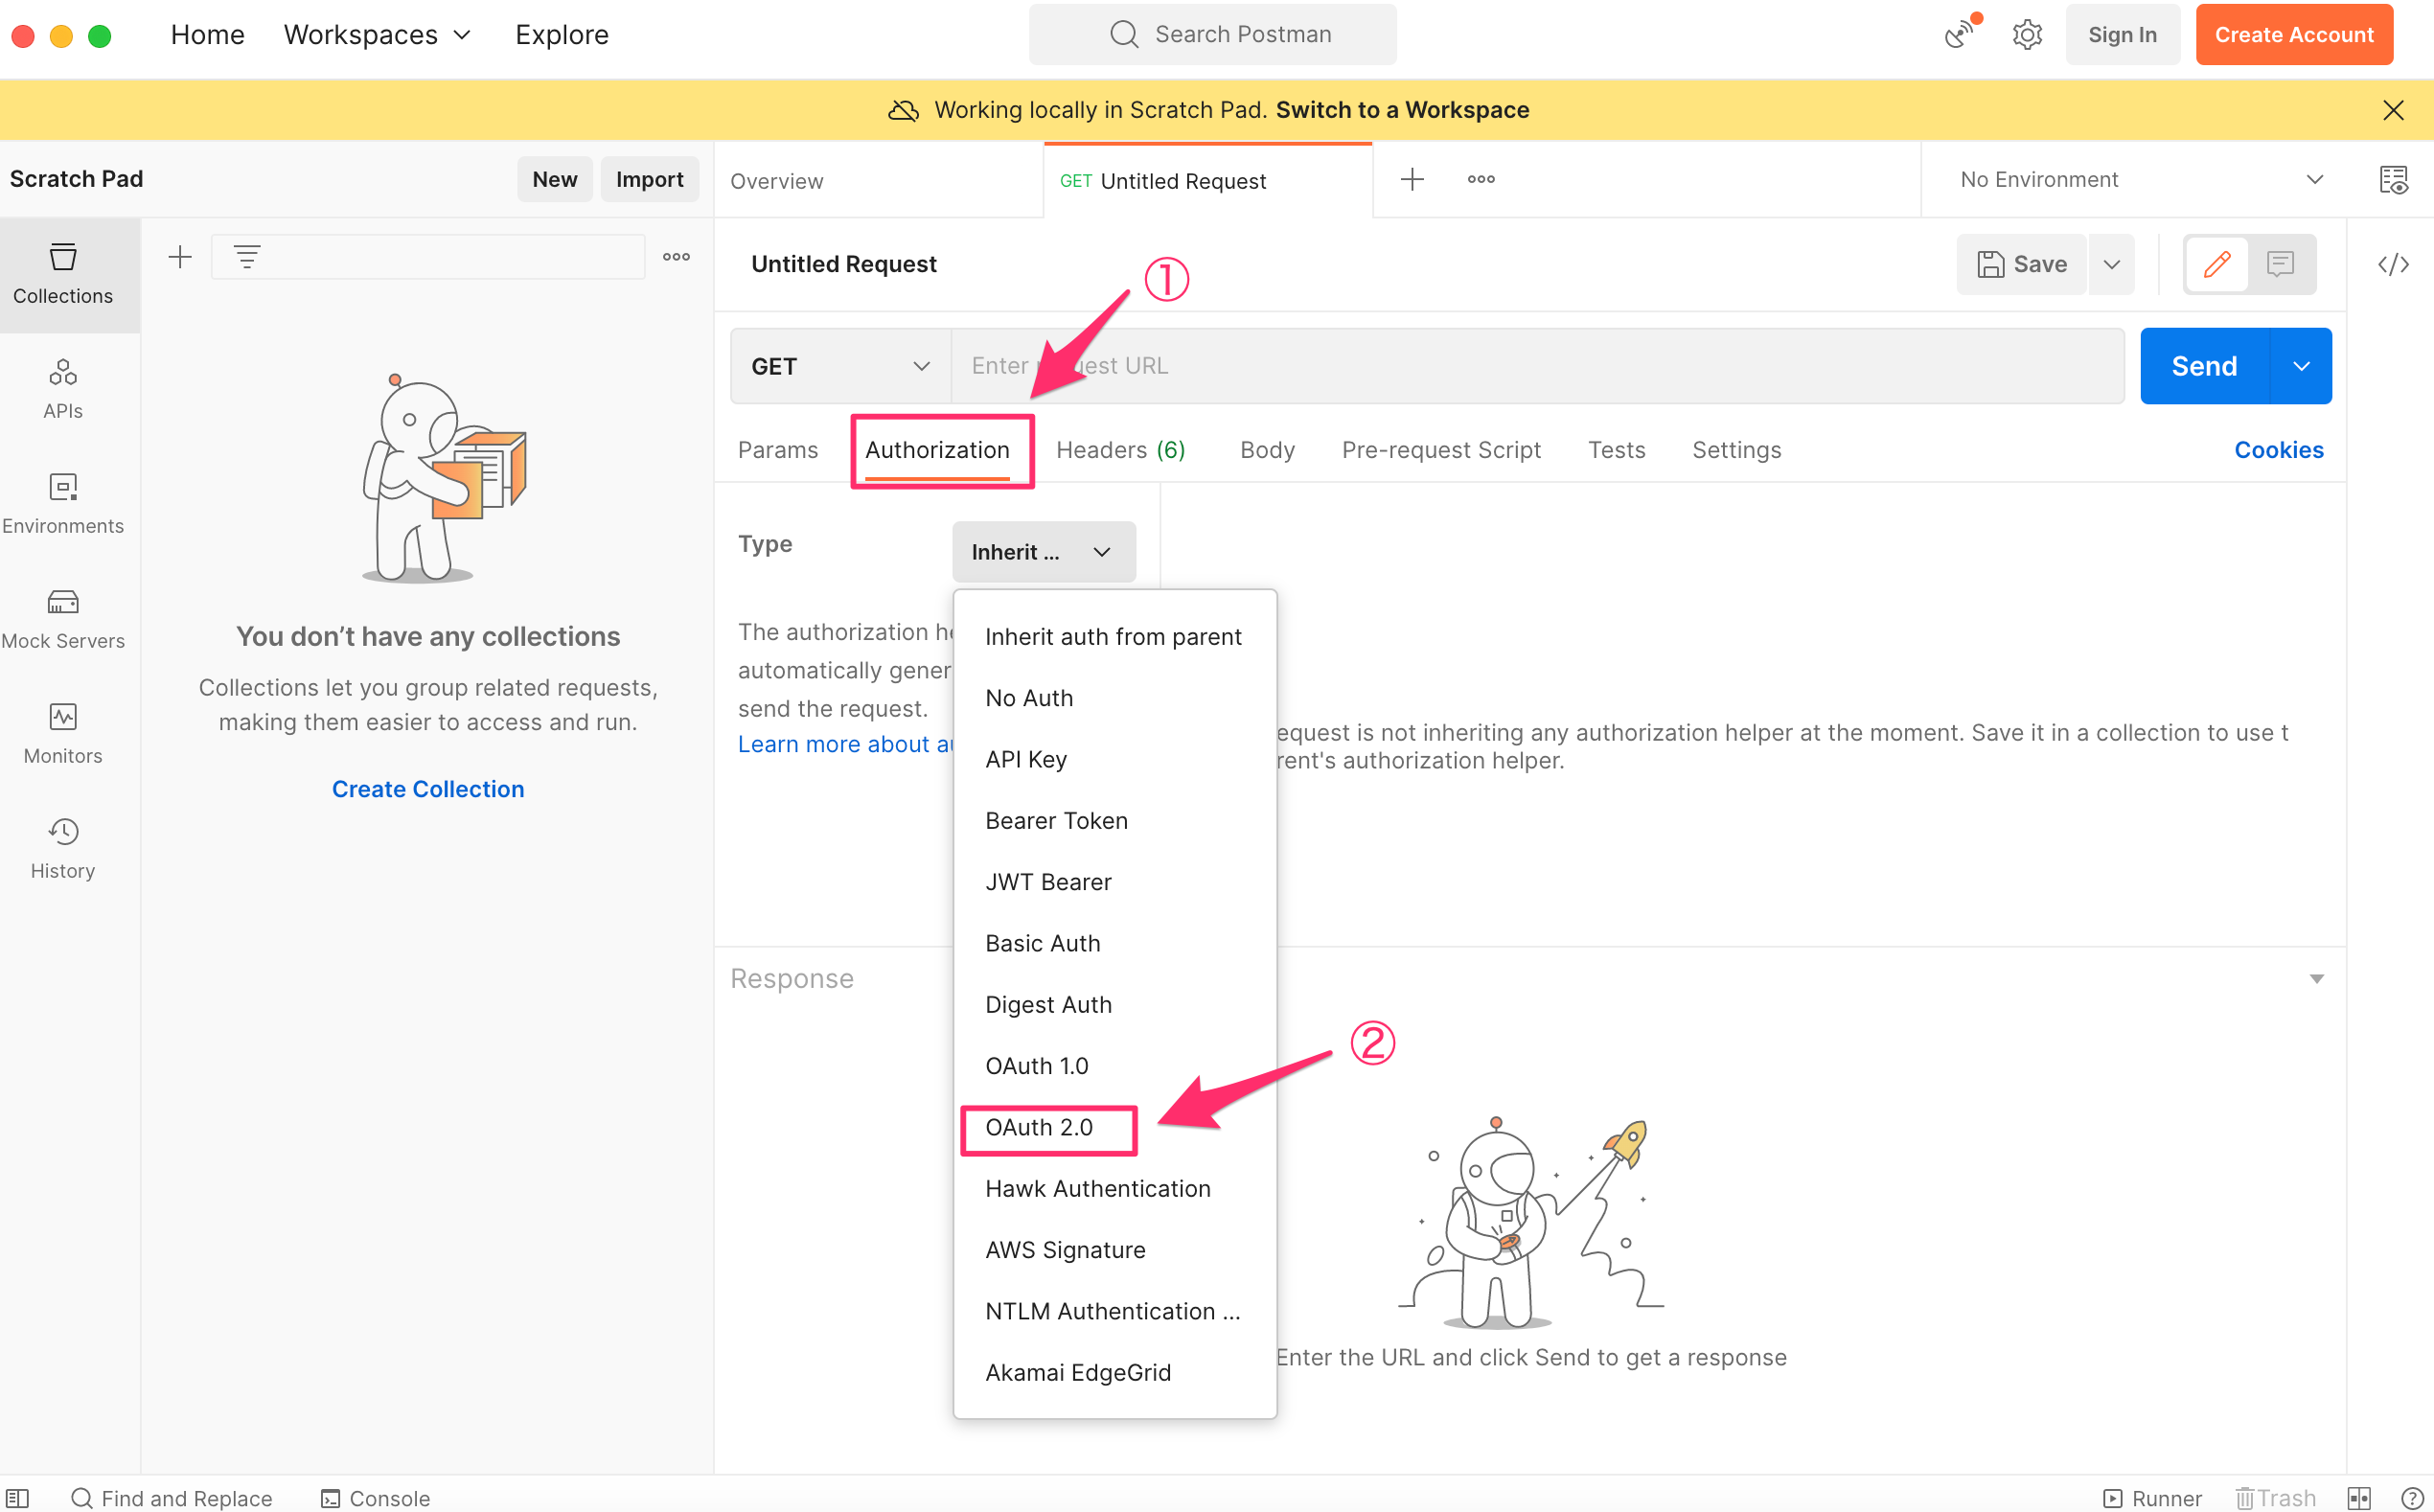
Task: Select AWS Signature auth type
Action: [x=1115, y=1250]
